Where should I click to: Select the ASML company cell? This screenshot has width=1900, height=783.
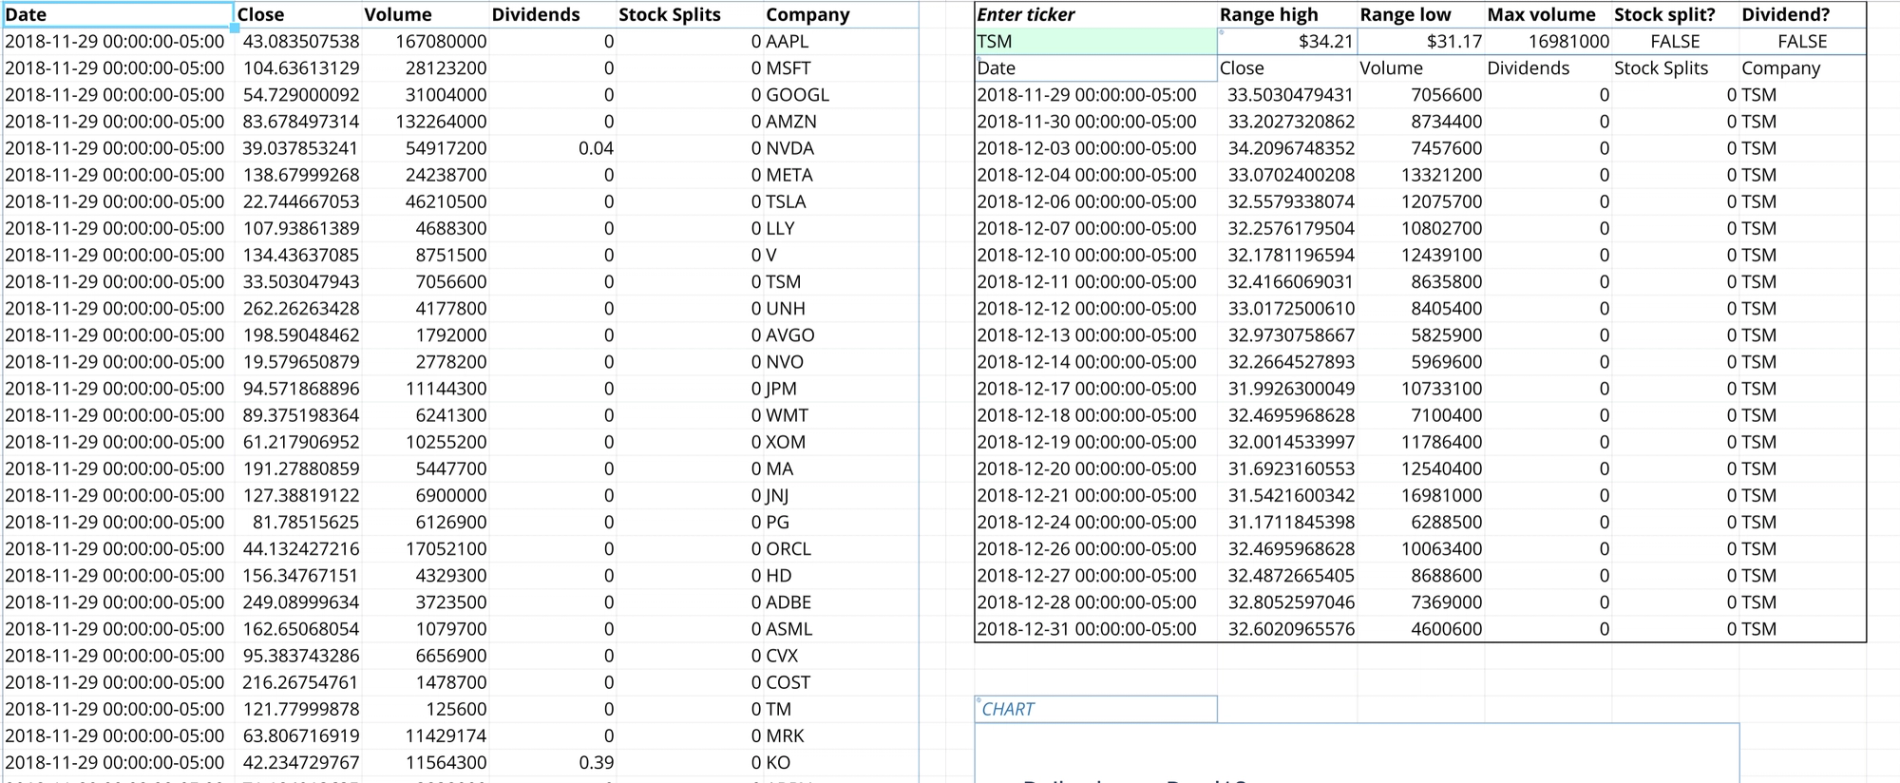coord(840,629)
